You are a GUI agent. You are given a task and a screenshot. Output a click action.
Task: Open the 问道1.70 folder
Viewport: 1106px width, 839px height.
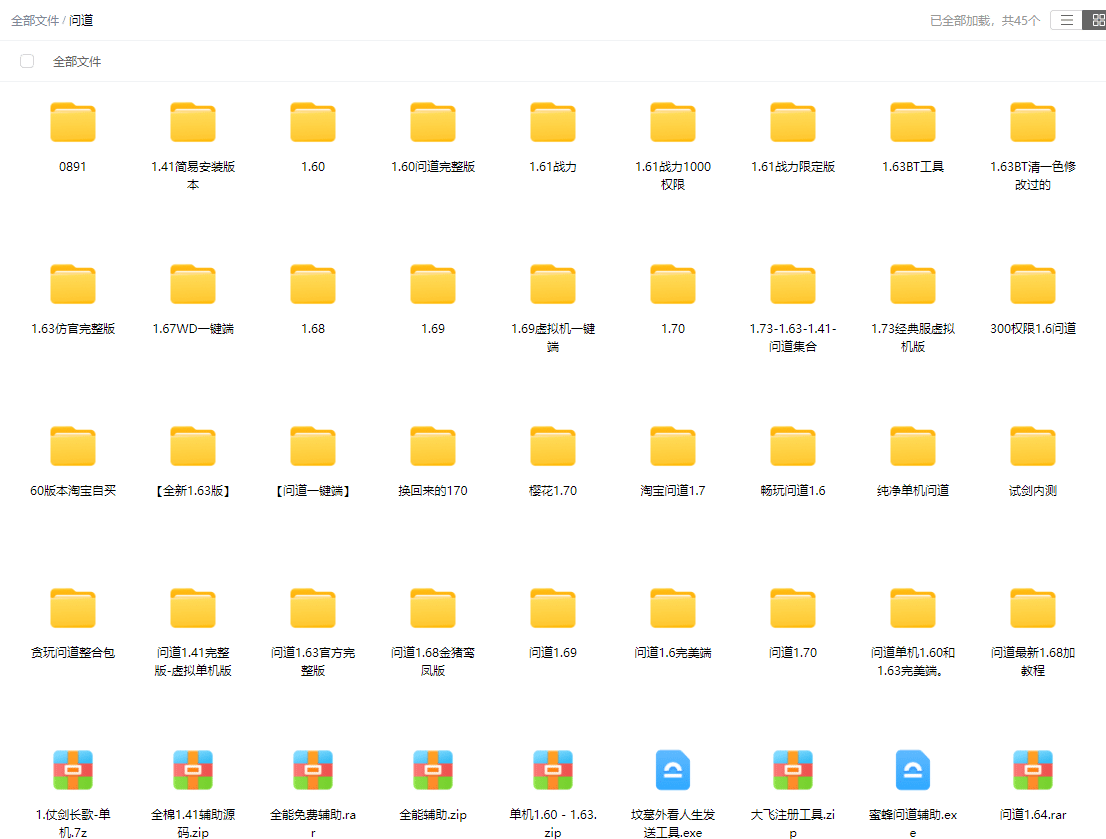point(793,608)
